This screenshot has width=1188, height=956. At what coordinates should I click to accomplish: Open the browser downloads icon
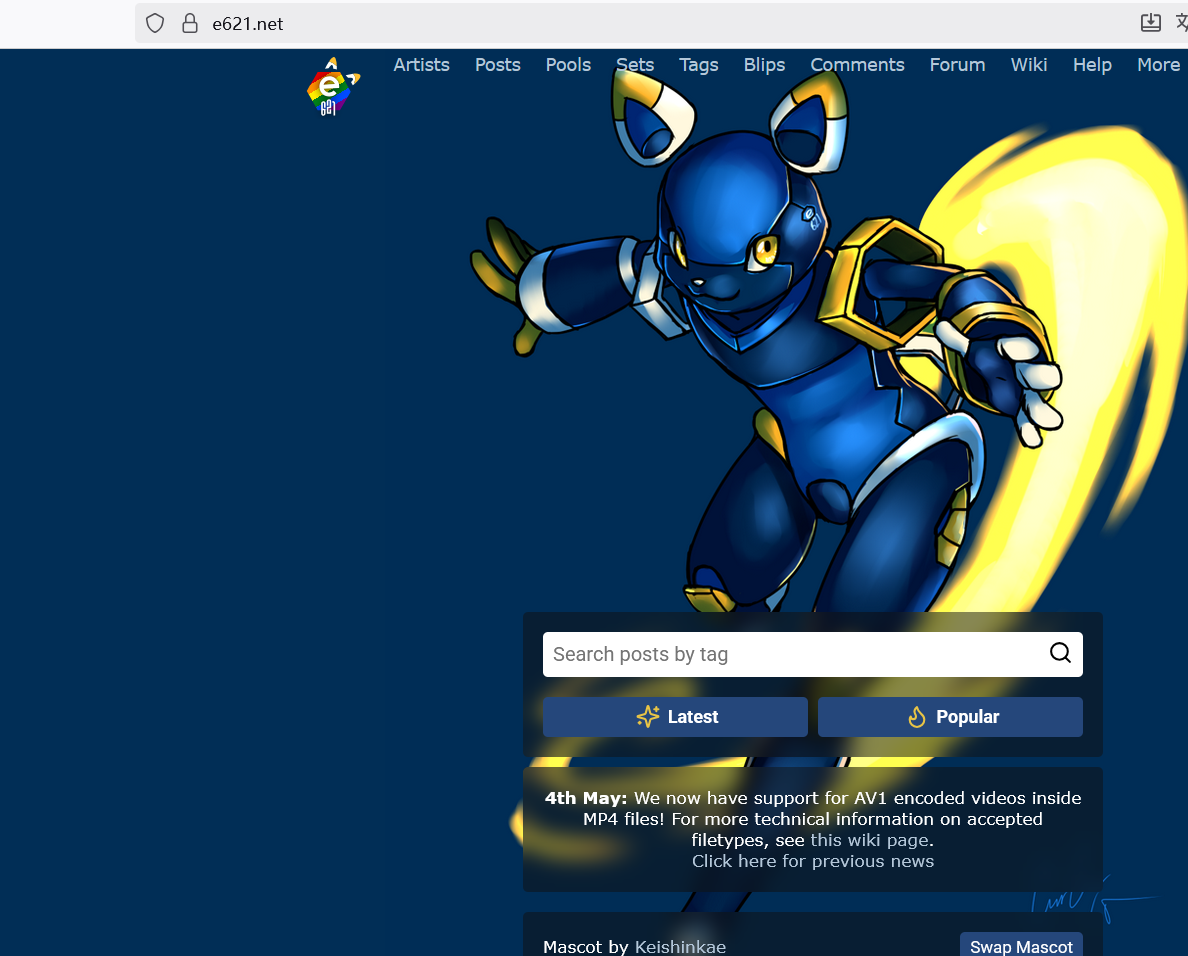coord(1151,23)
